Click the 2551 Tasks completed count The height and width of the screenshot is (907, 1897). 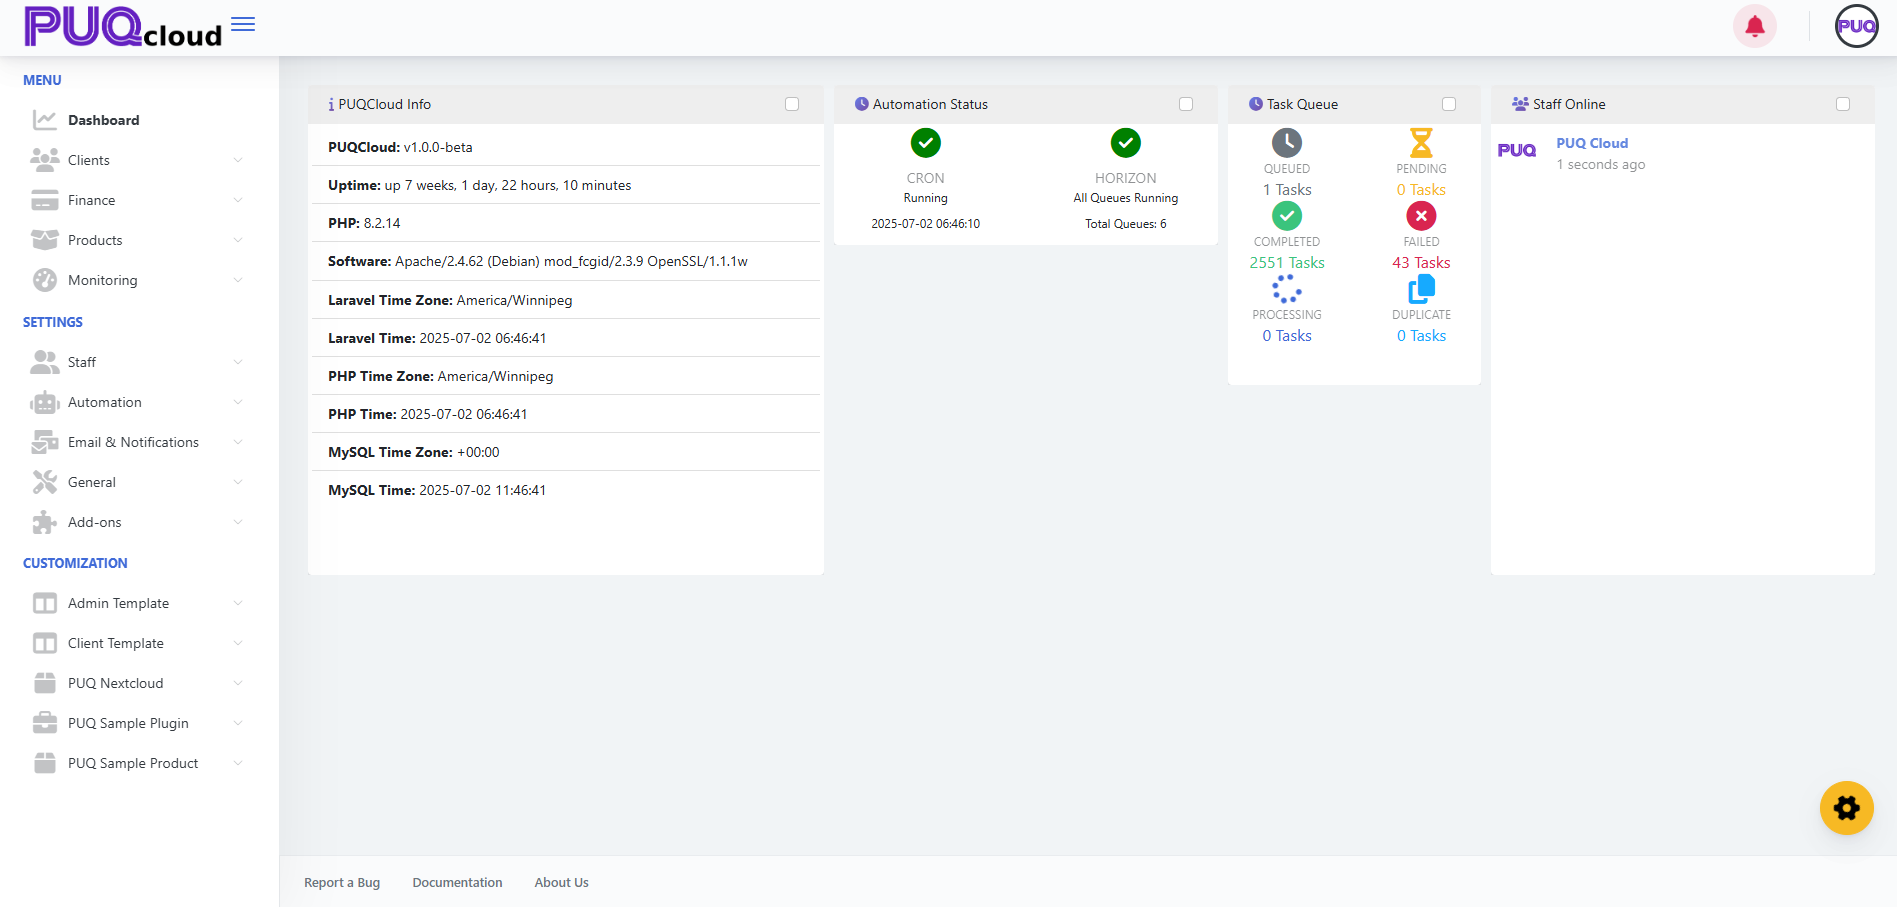coord(1287,263)
